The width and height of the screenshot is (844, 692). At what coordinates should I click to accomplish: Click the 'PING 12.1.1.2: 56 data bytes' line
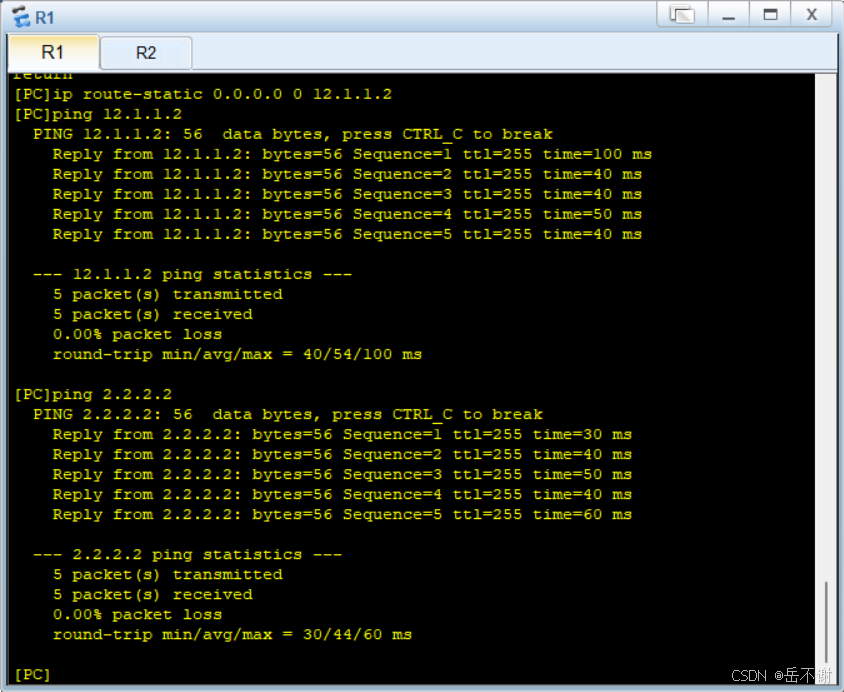(293, 134)
